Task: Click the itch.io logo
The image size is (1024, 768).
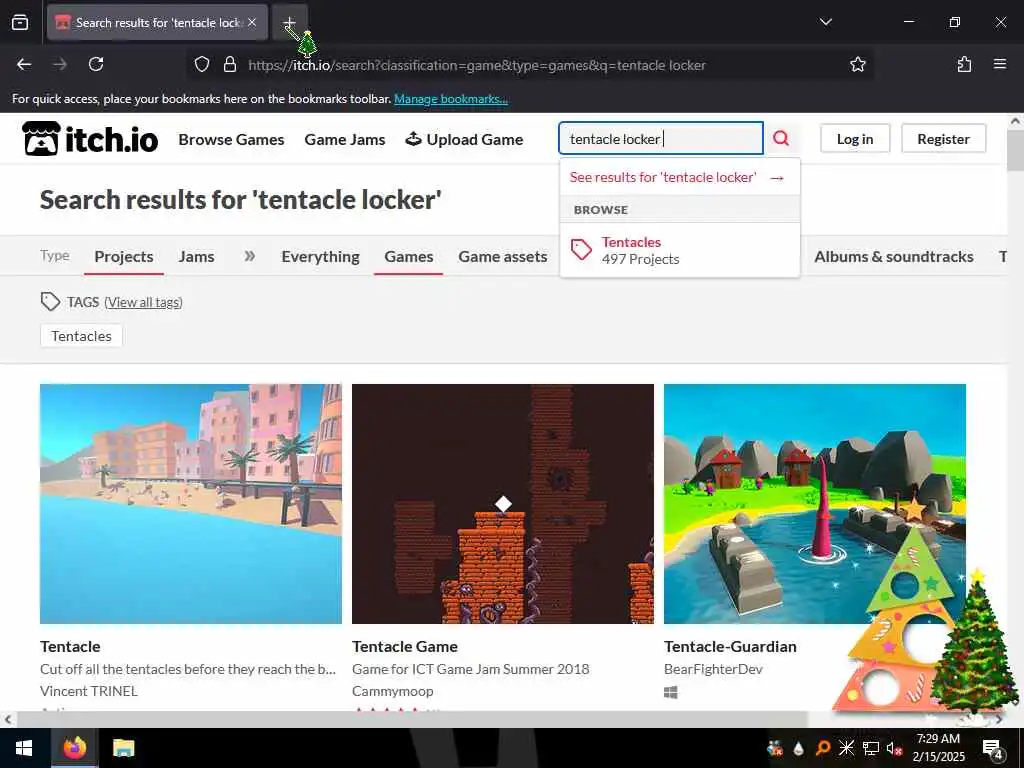Action: click(90, 139)
